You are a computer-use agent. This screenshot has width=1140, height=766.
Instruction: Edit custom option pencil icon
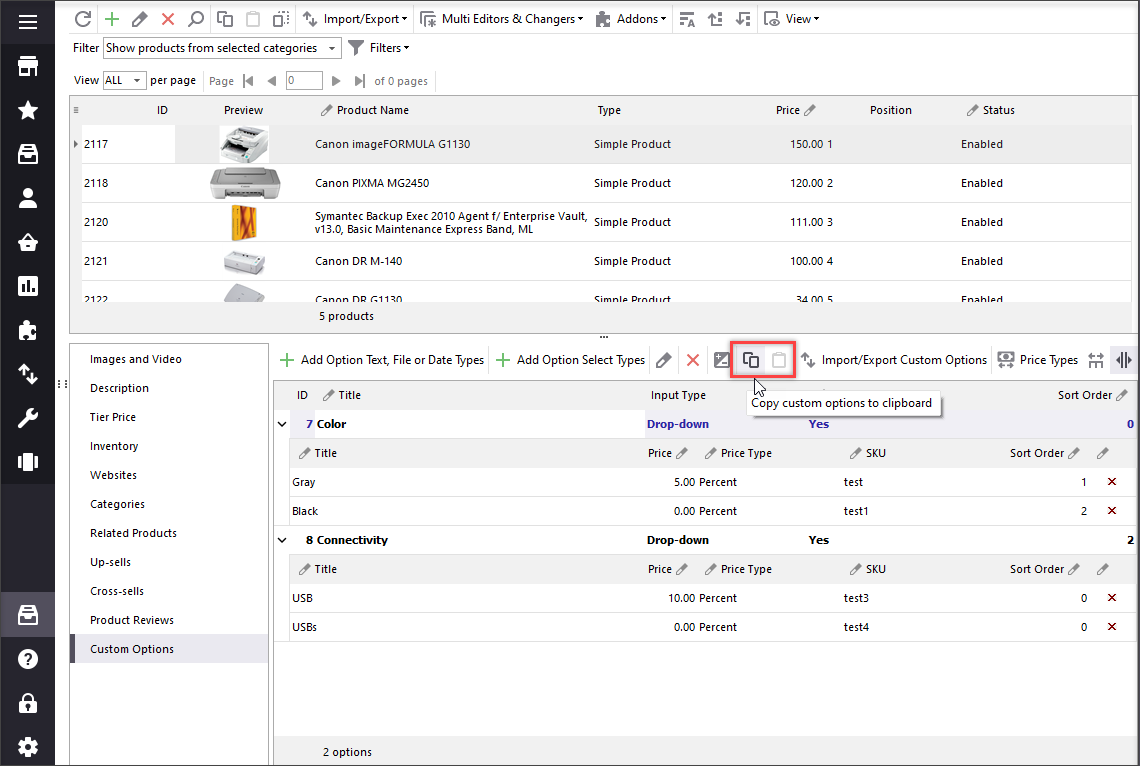[x=663, y=360]
